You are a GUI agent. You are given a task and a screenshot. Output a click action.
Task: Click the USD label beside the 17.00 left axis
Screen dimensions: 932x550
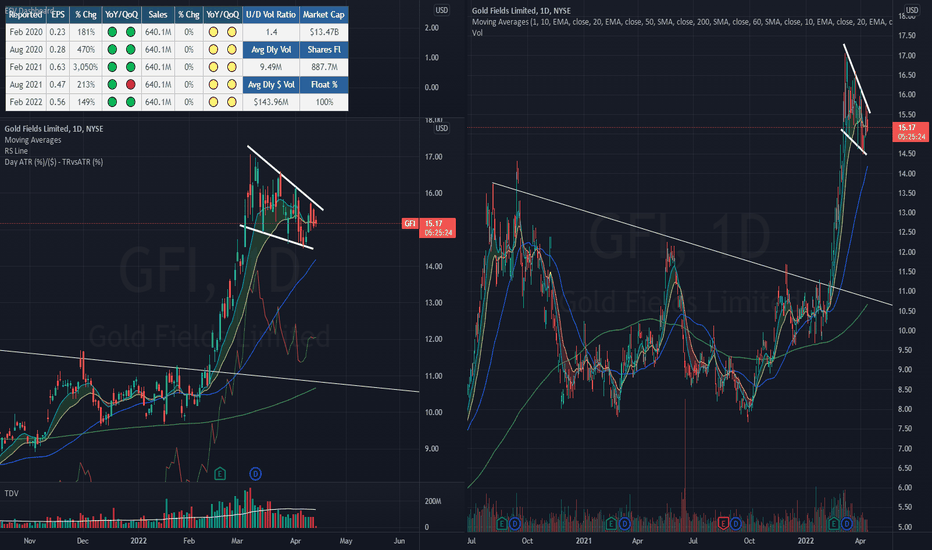tap(442, 128)
